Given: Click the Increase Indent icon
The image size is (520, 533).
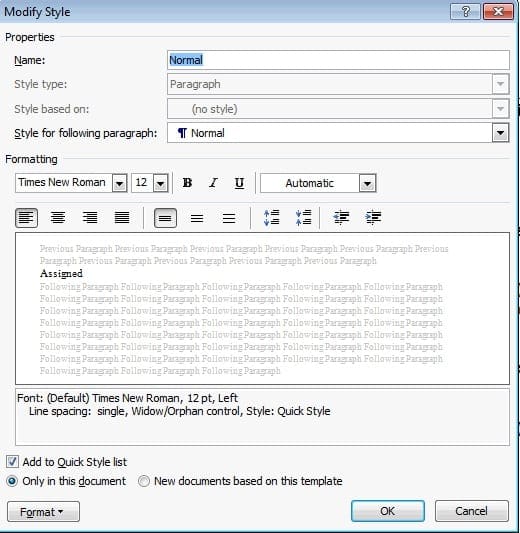Looking at the screenshot, I should click(x=373, y=218).
